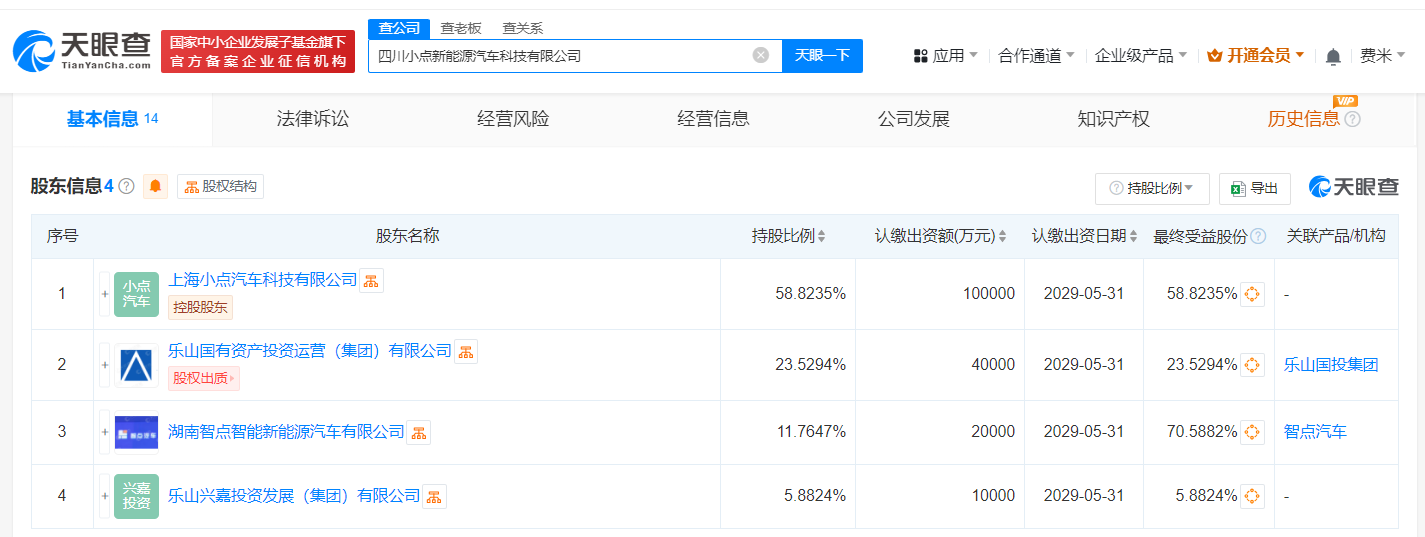Click the help question mark beside 最终受益股份

tap(1258, 237)
